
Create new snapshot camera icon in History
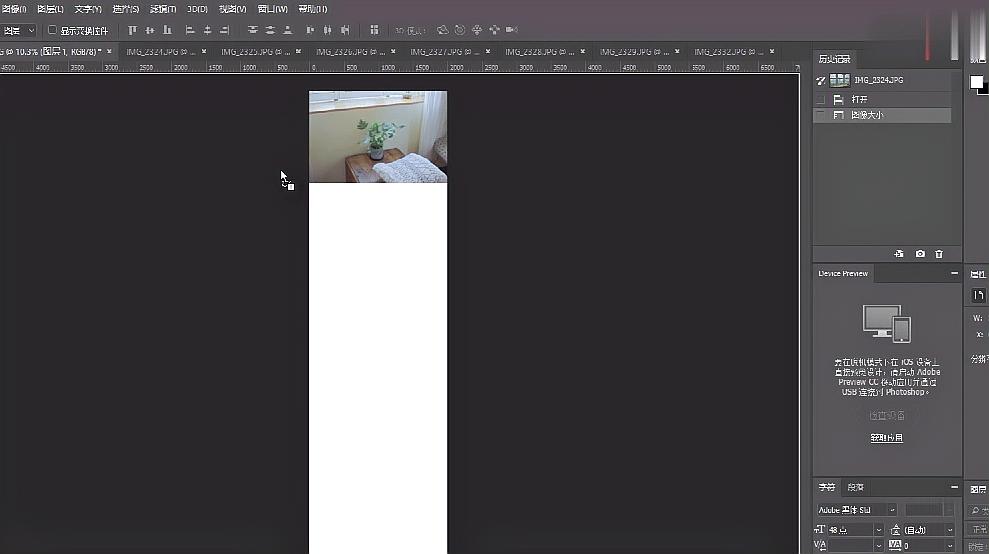920,254
